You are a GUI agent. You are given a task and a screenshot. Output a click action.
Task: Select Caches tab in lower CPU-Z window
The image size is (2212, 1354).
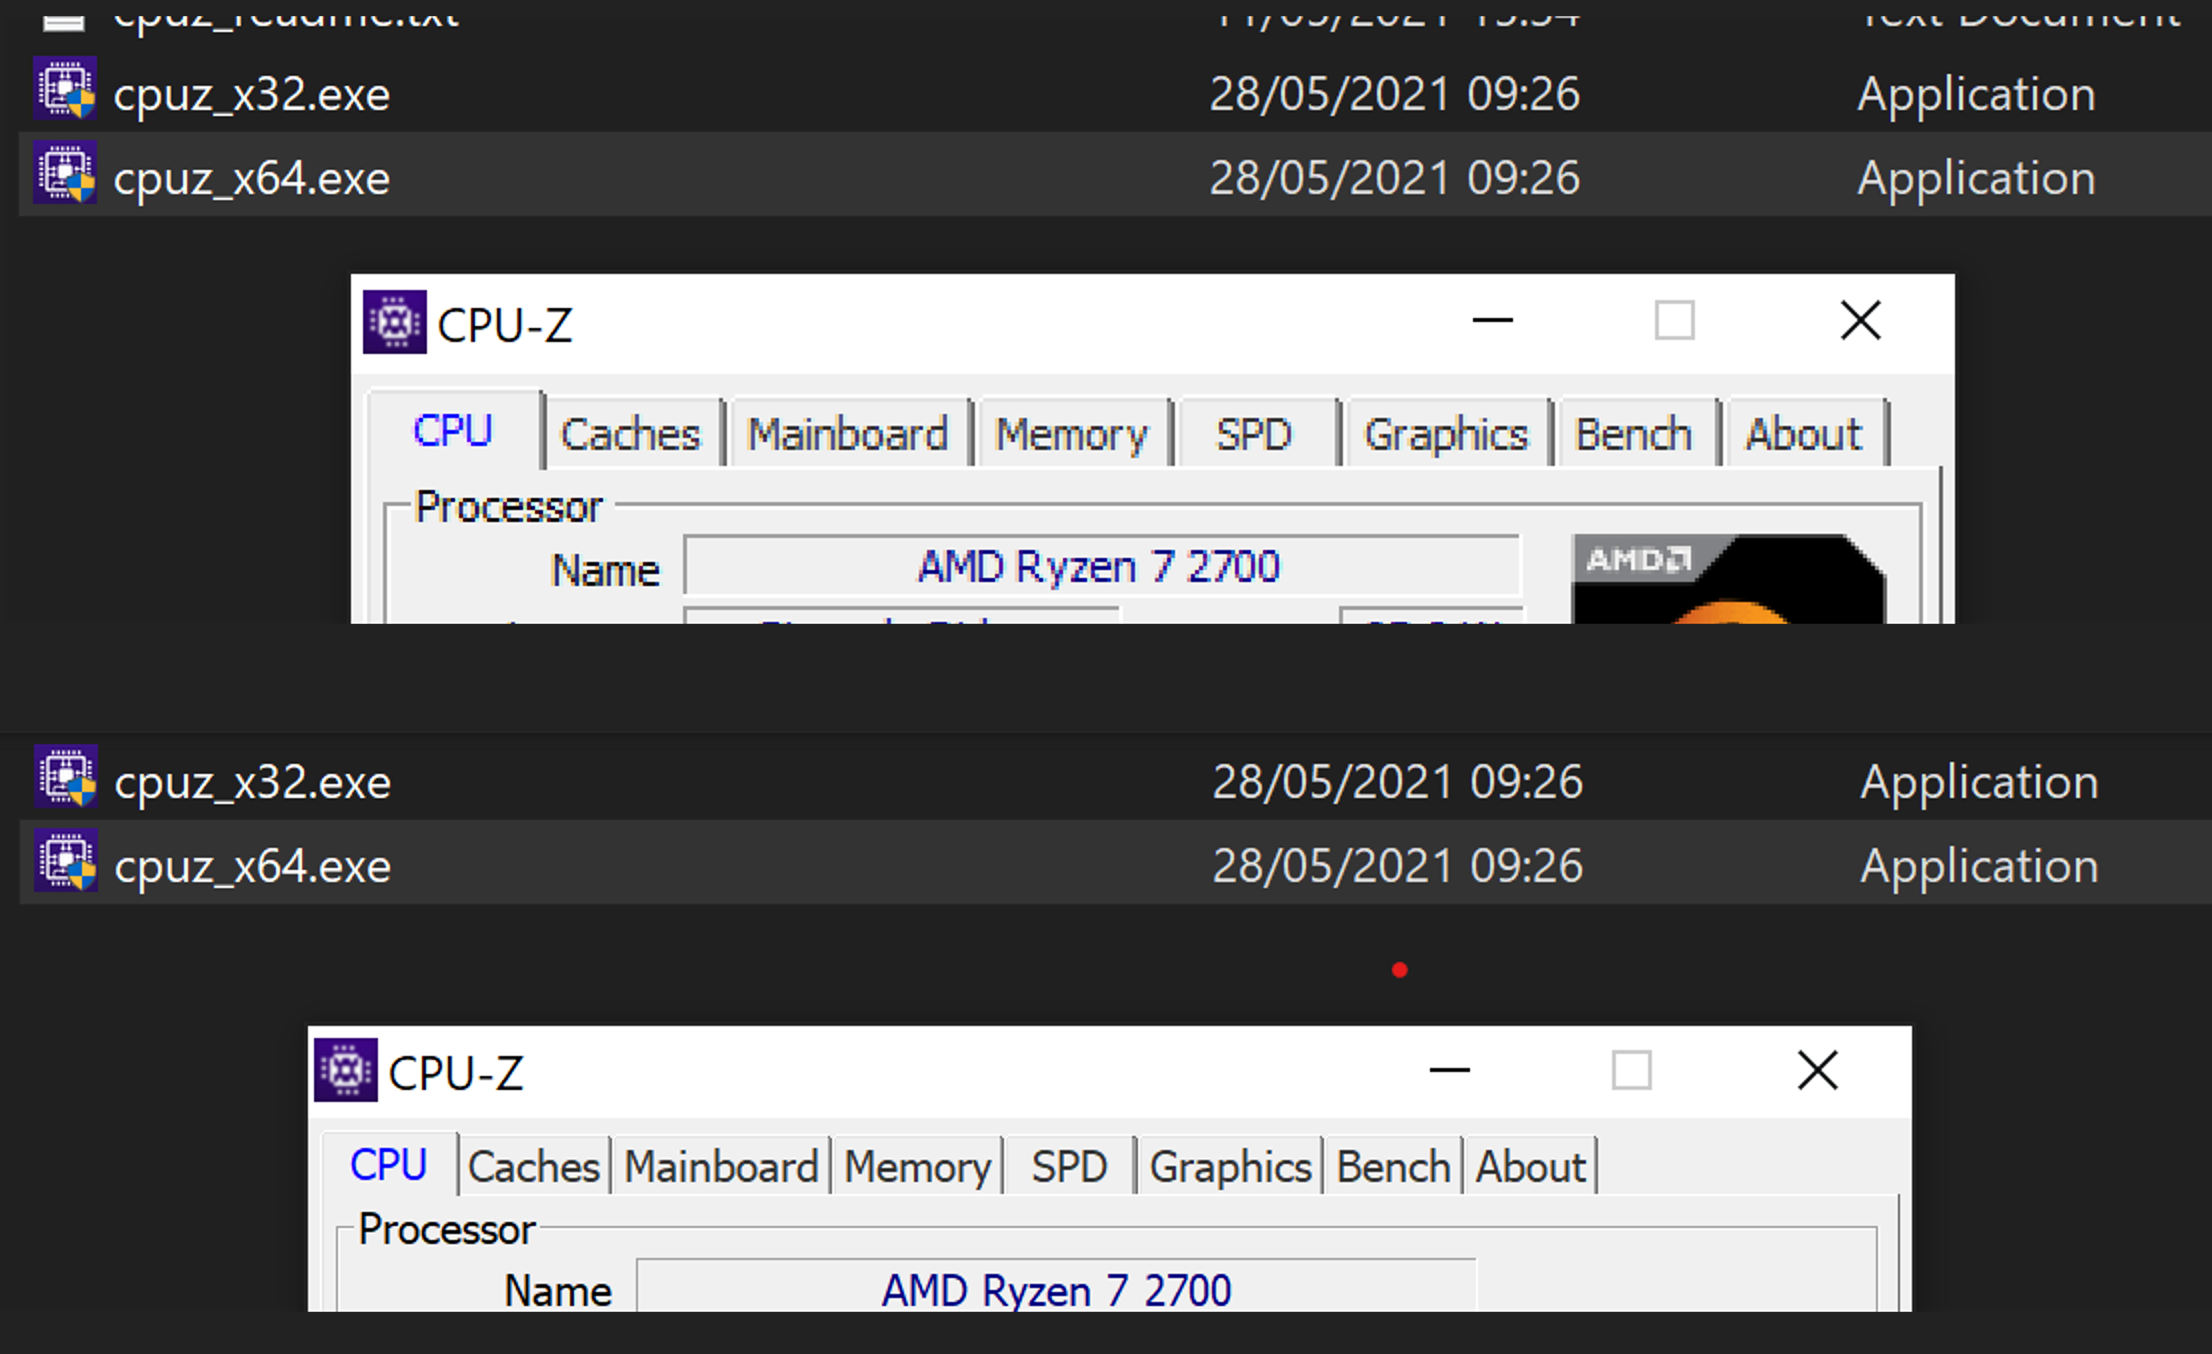point(534,1166)
